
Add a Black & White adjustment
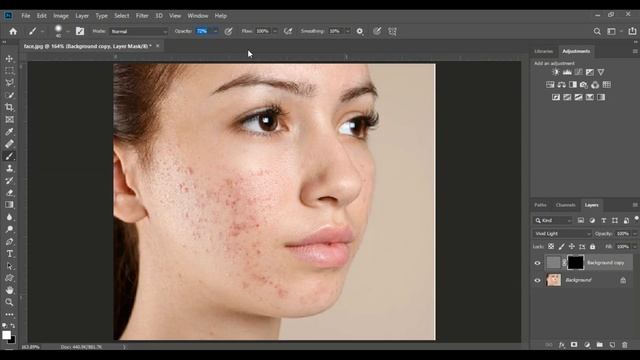point(573,85)
